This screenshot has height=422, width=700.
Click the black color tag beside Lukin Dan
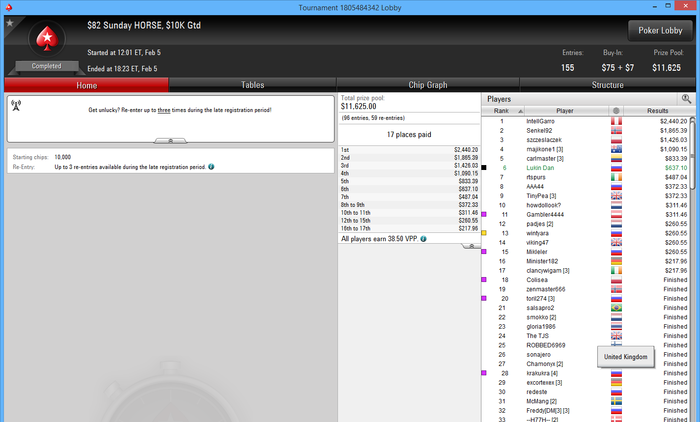484,168
